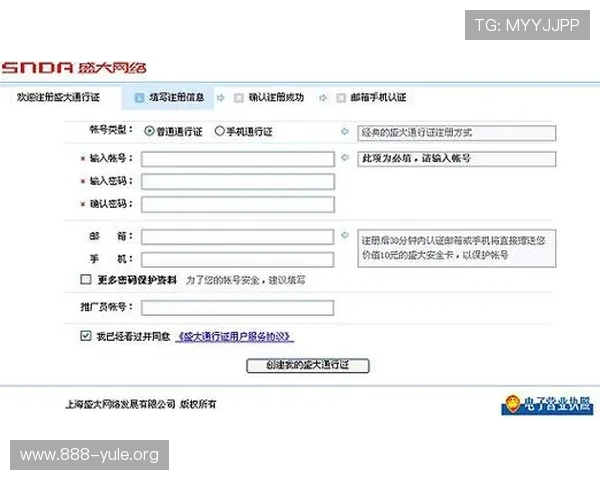Focus the 输入帐号 input field
600x480 pixels.
(x=238, y=159)
